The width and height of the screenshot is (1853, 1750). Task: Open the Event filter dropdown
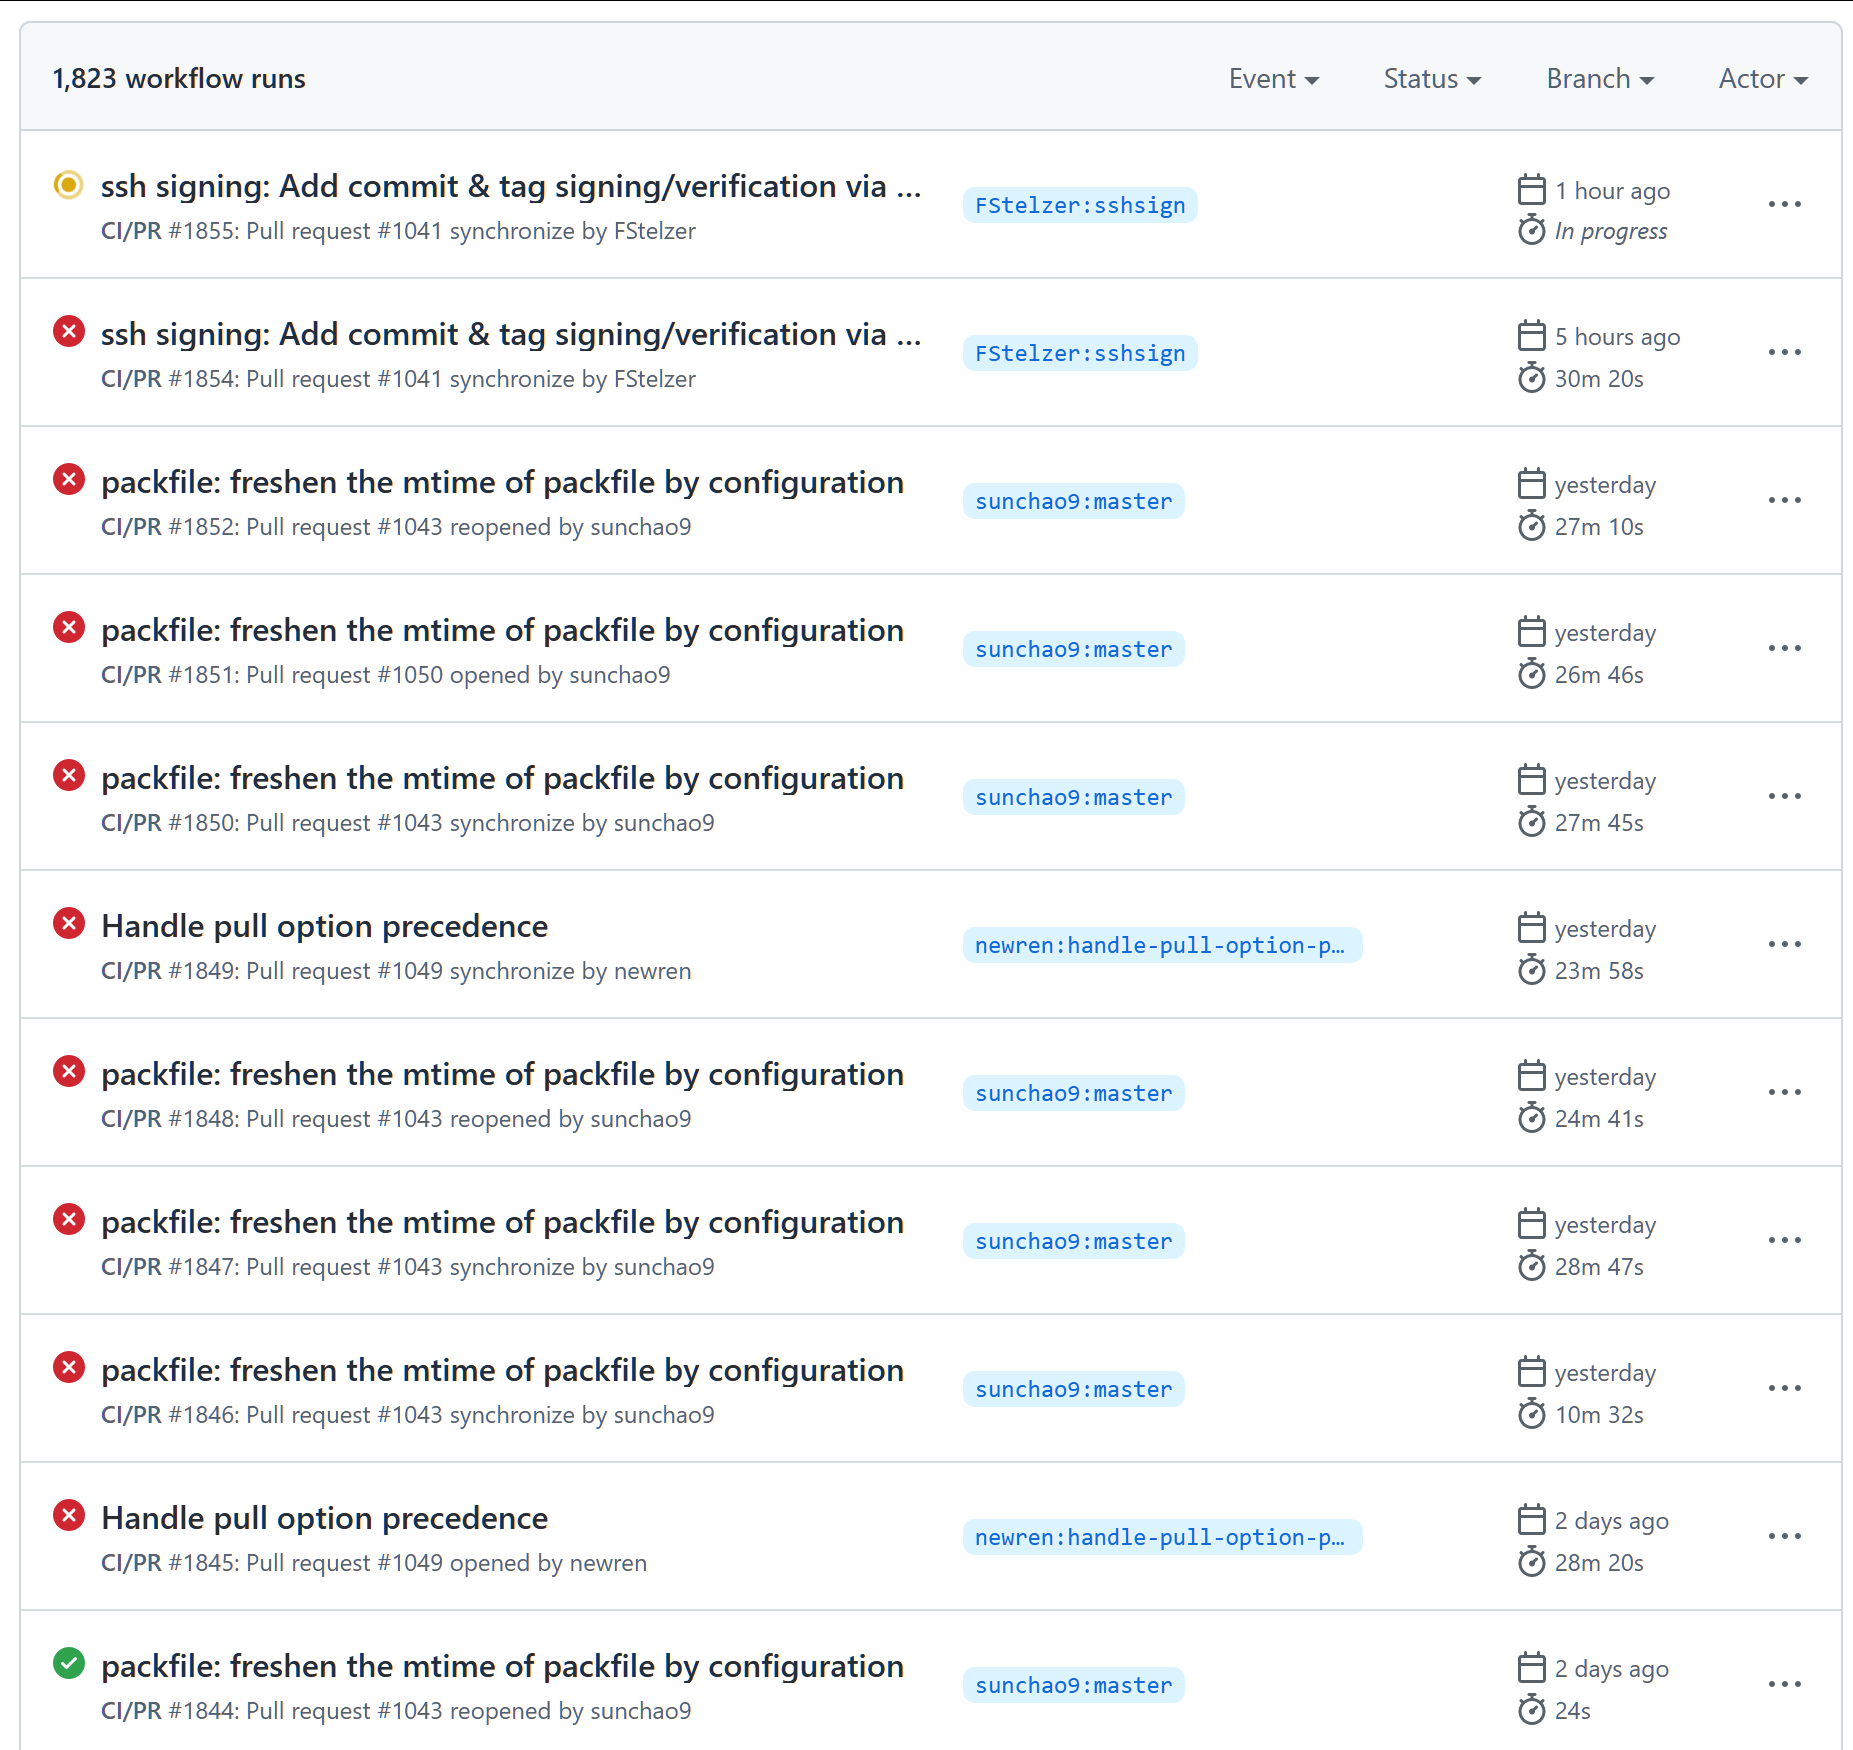[1274, 79]
